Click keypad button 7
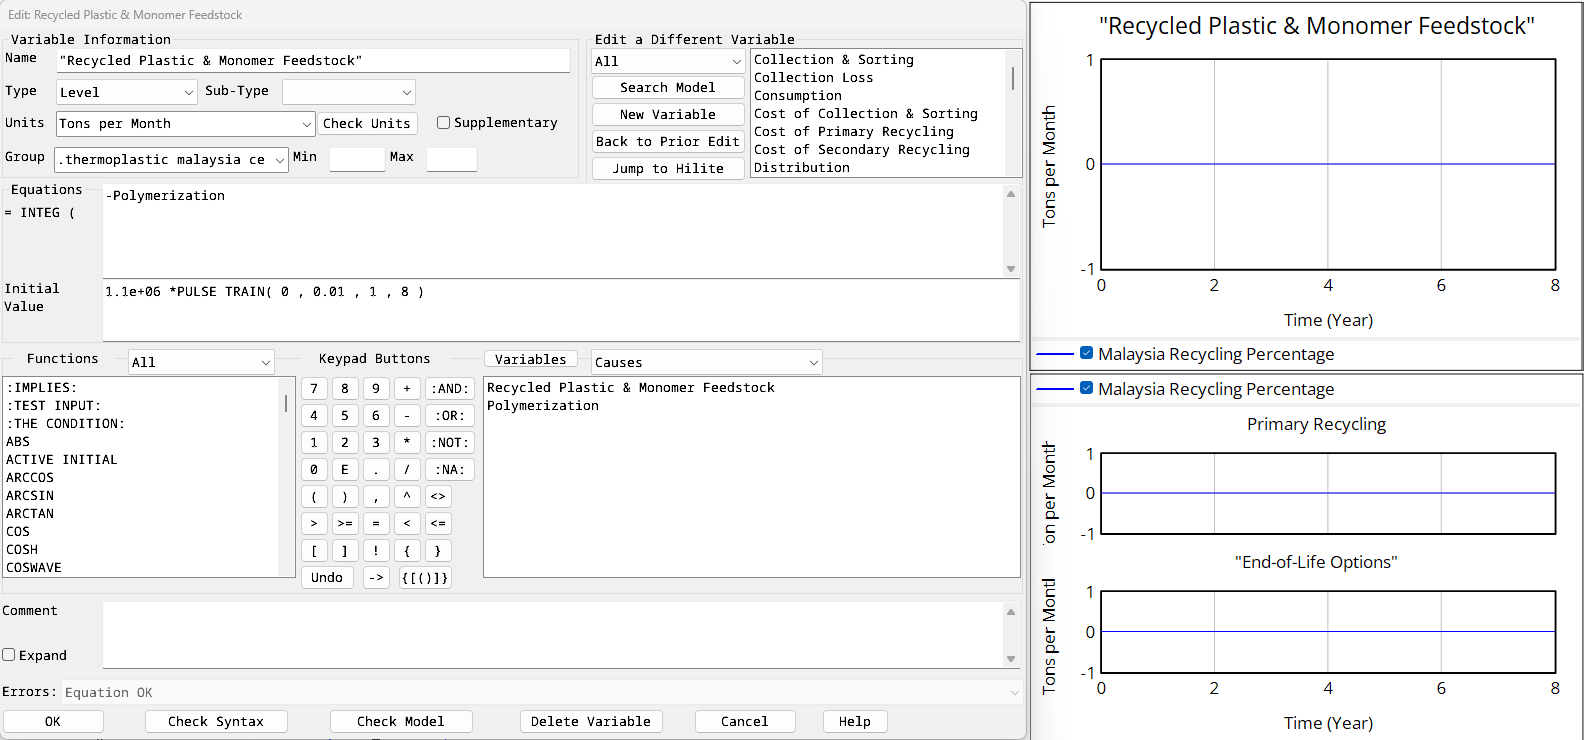Screen dimensions: 1584x740 [x=314, y=388]
